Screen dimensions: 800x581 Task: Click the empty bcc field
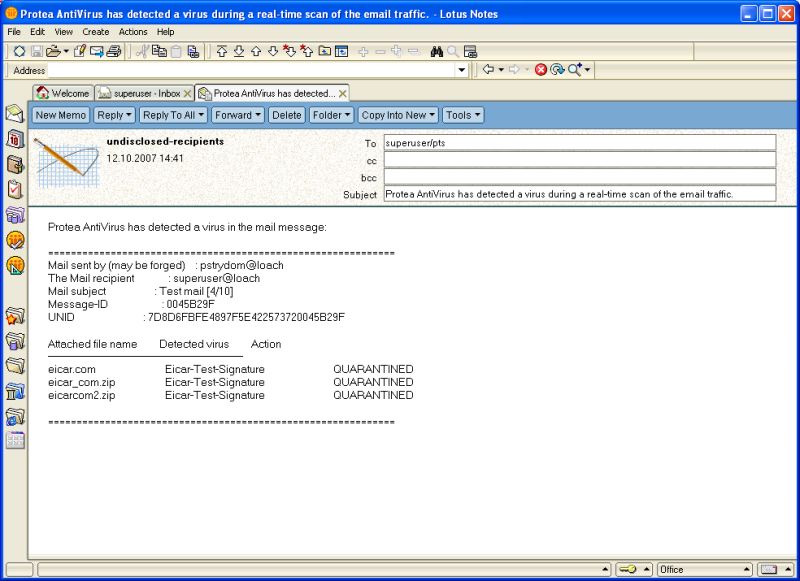(580, 177)
